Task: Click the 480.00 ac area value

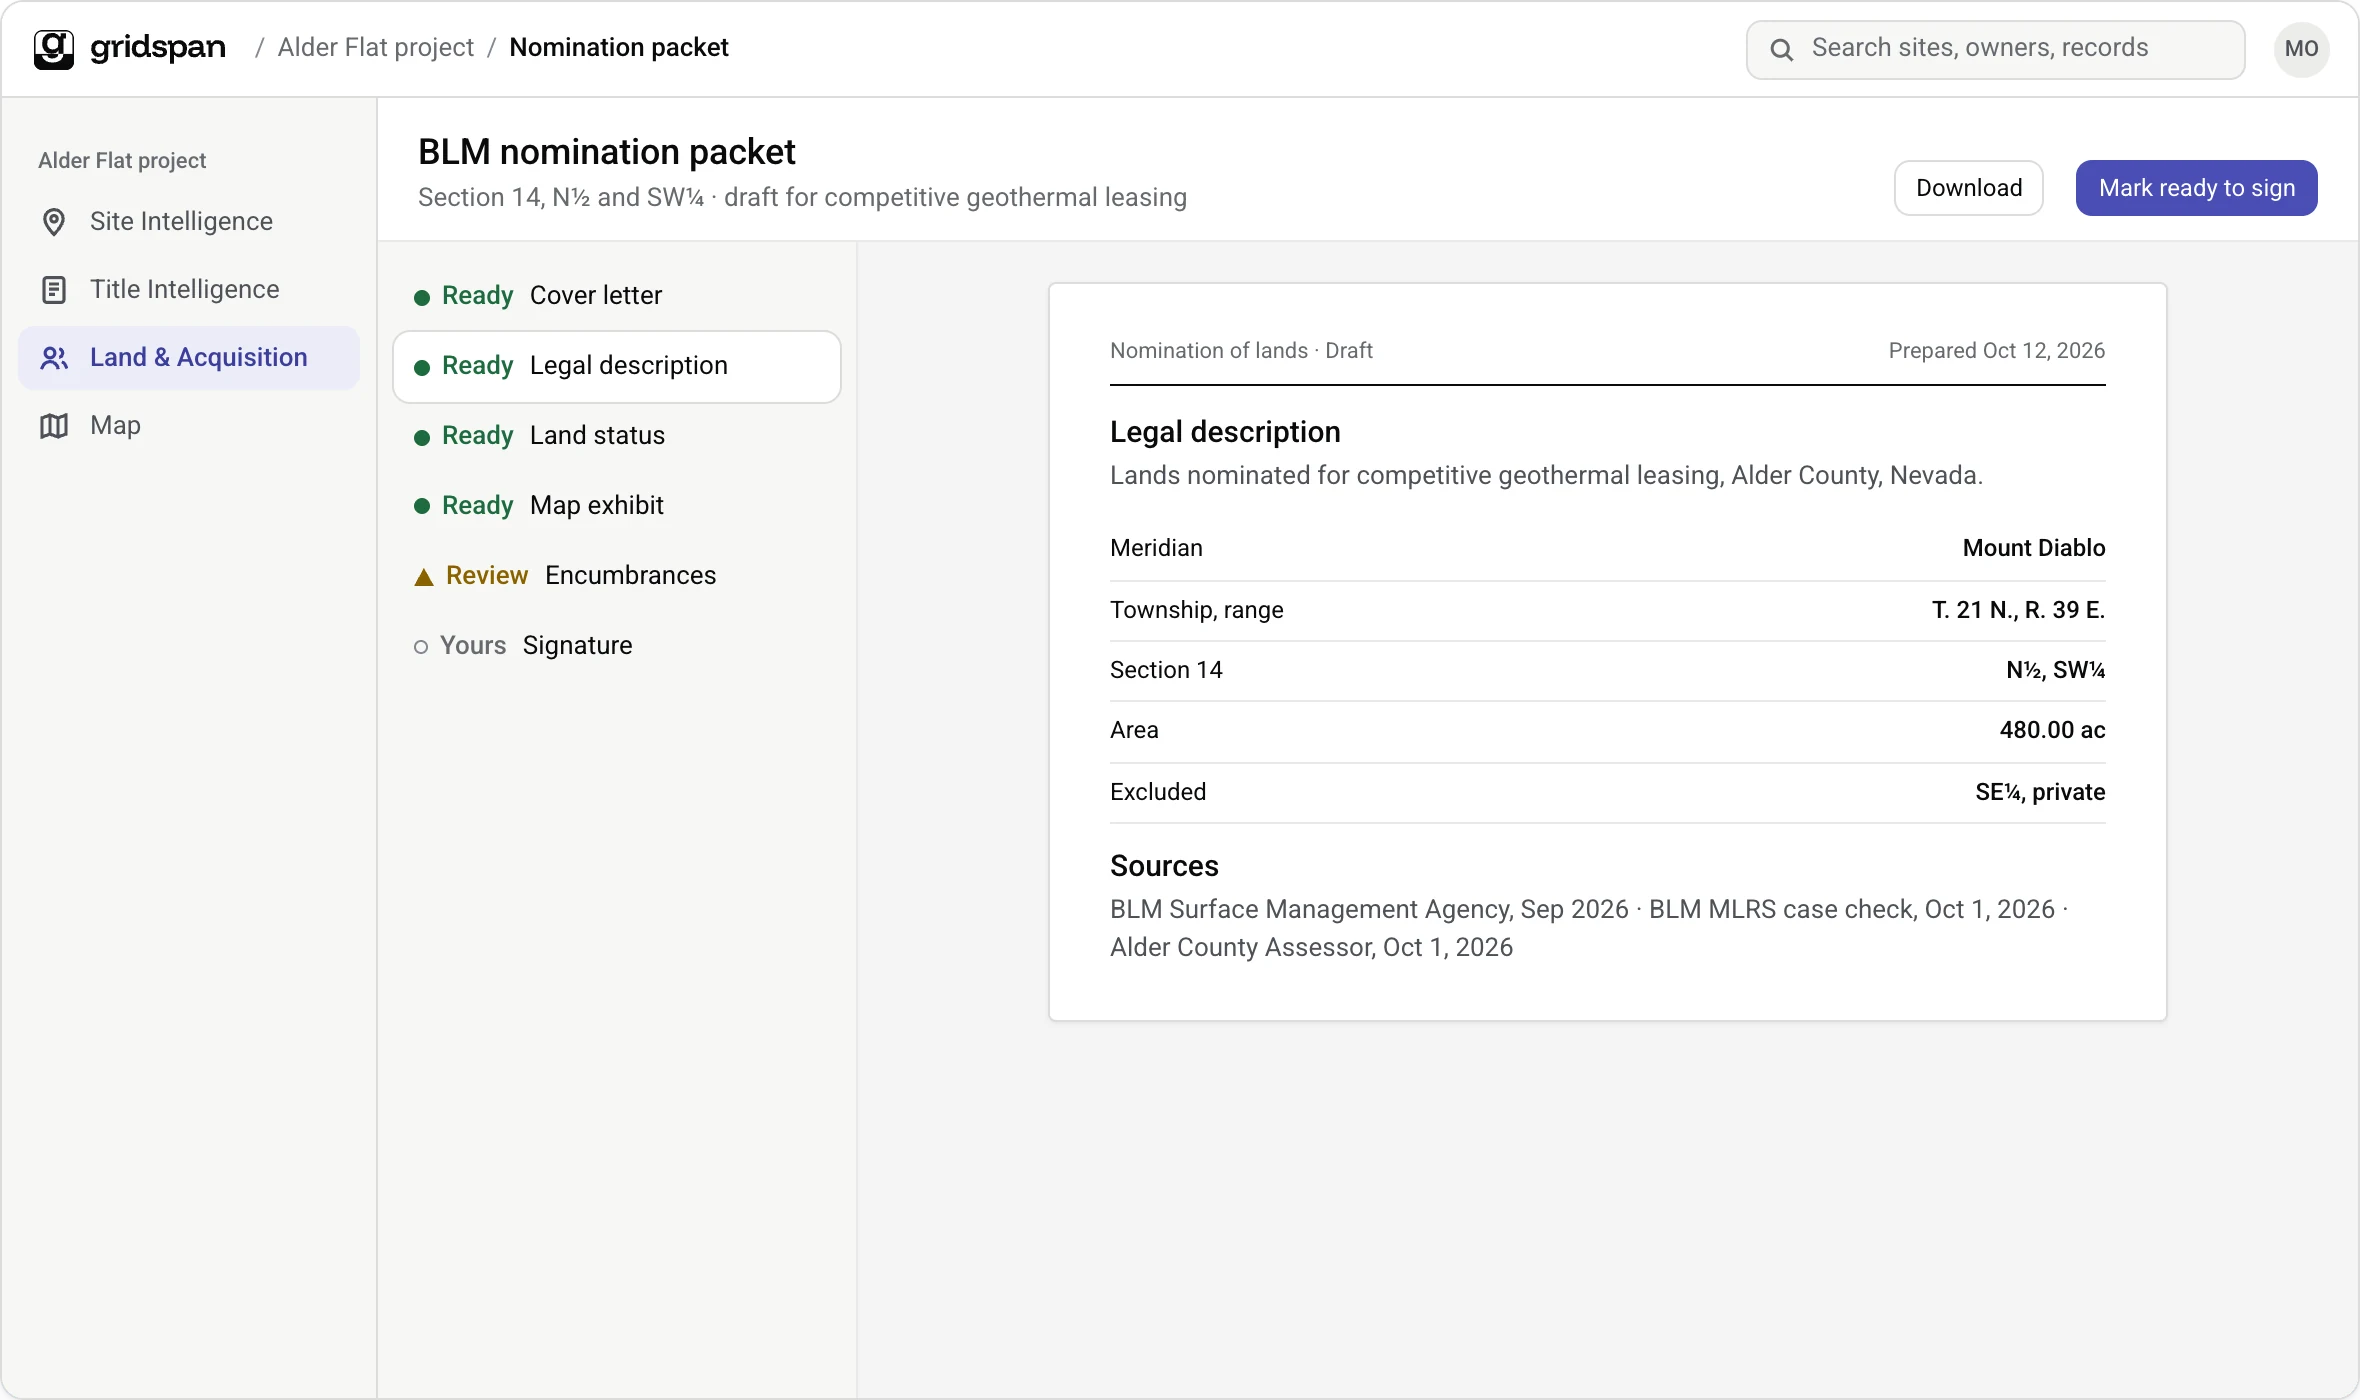Action: pyautogui.click(x=2052, y=730)
